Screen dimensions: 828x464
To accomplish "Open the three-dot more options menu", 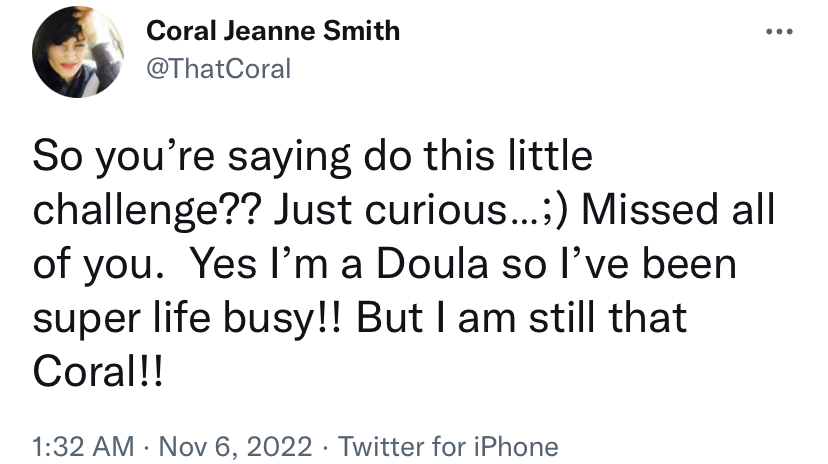I will click(x=779, y=32).
